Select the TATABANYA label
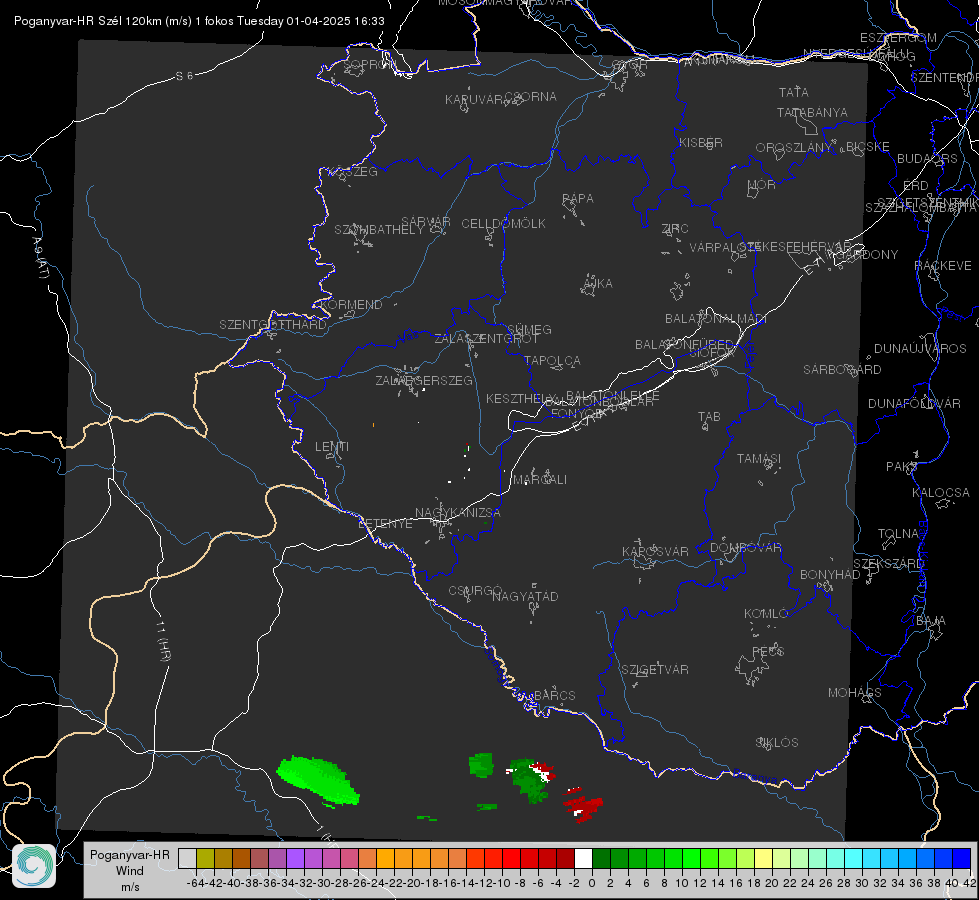The height and width of the screenshot is (900, 979). coord(812,112)
